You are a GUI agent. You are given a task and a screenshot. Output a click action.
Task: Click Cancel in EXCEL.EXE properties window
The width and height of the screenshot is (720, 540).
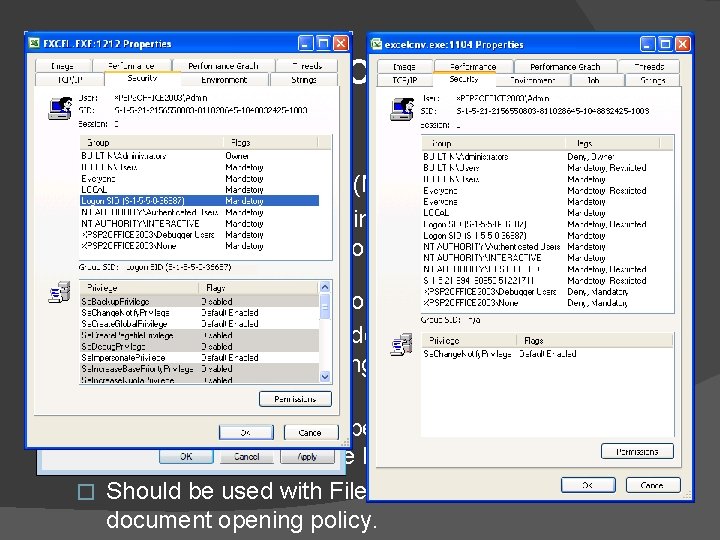[x=311, y=433]
